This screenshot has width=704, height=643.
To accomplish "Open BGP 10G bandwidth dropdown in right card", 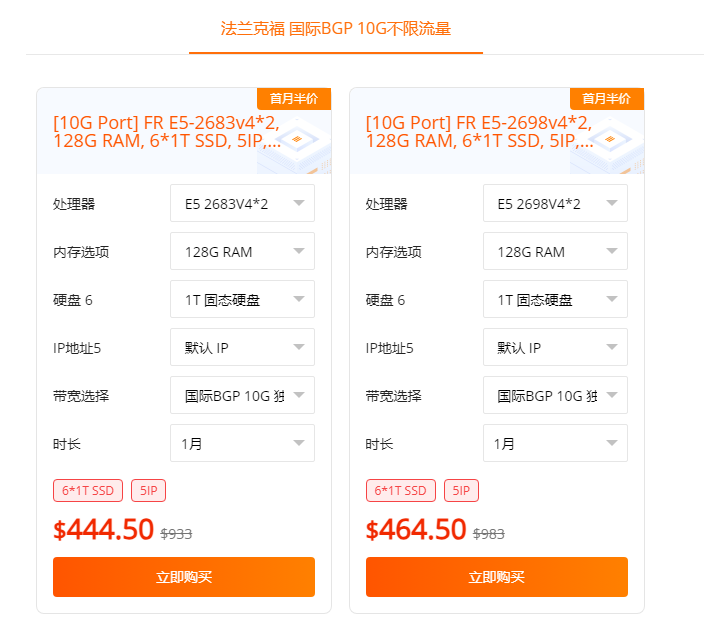I will coord(555,396).
